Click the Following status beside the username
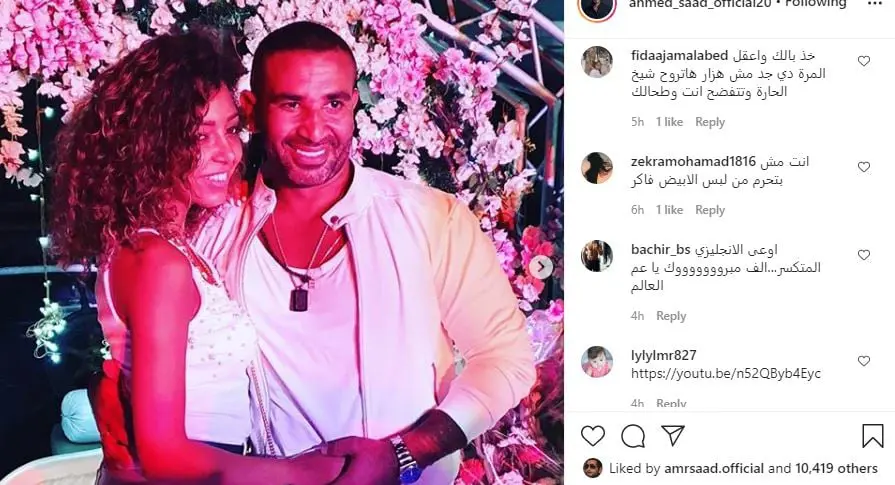The height and width of the screenshot is (485, 895). pos(816,3)
